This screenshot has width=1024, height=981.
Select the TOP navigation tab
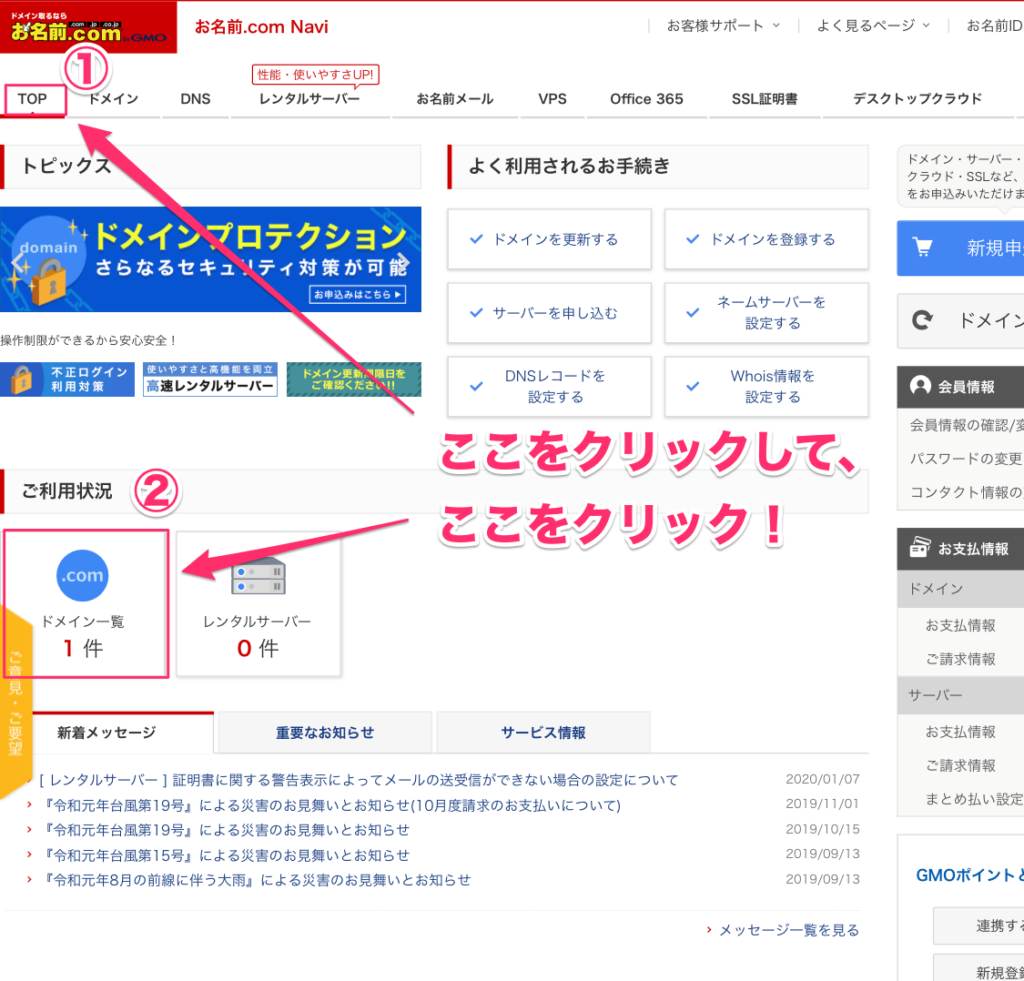[x=32, y=99]
